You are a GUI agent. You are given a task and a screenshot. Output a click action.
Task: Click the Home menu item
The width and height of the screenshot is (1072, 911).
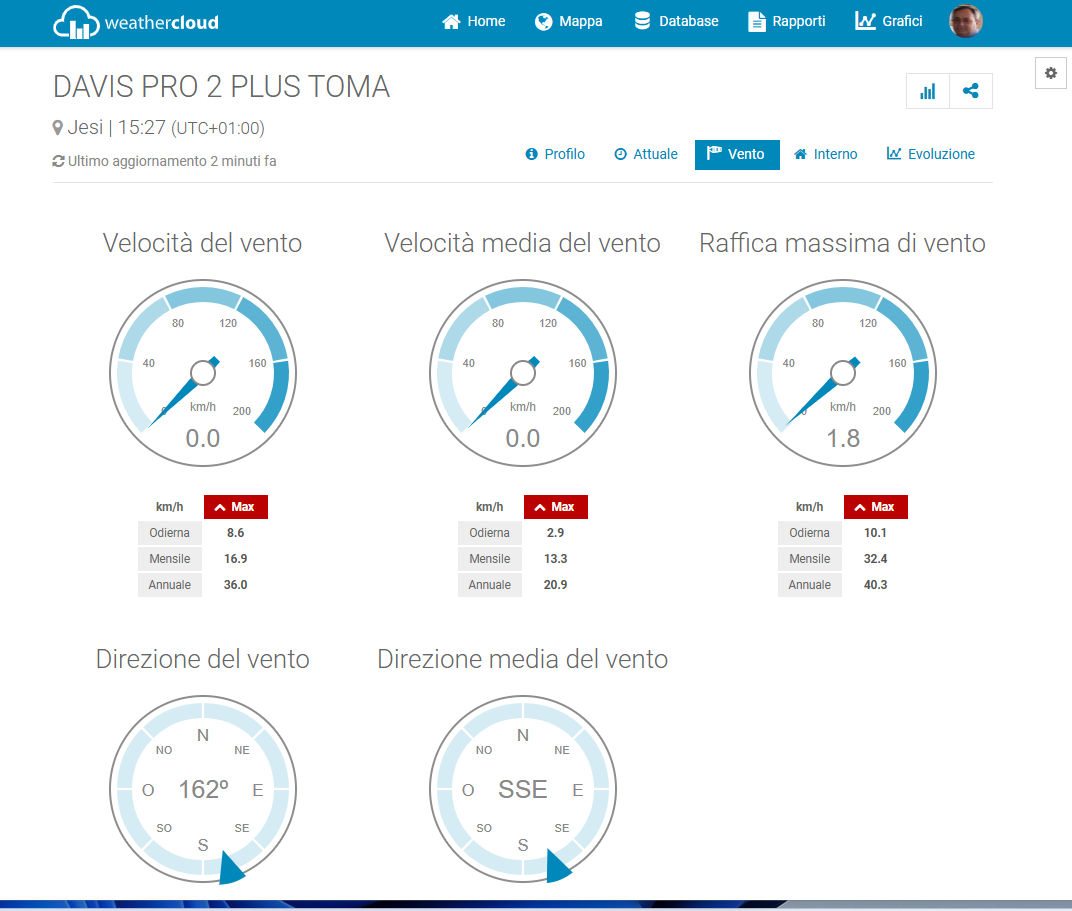pos(474,21)
